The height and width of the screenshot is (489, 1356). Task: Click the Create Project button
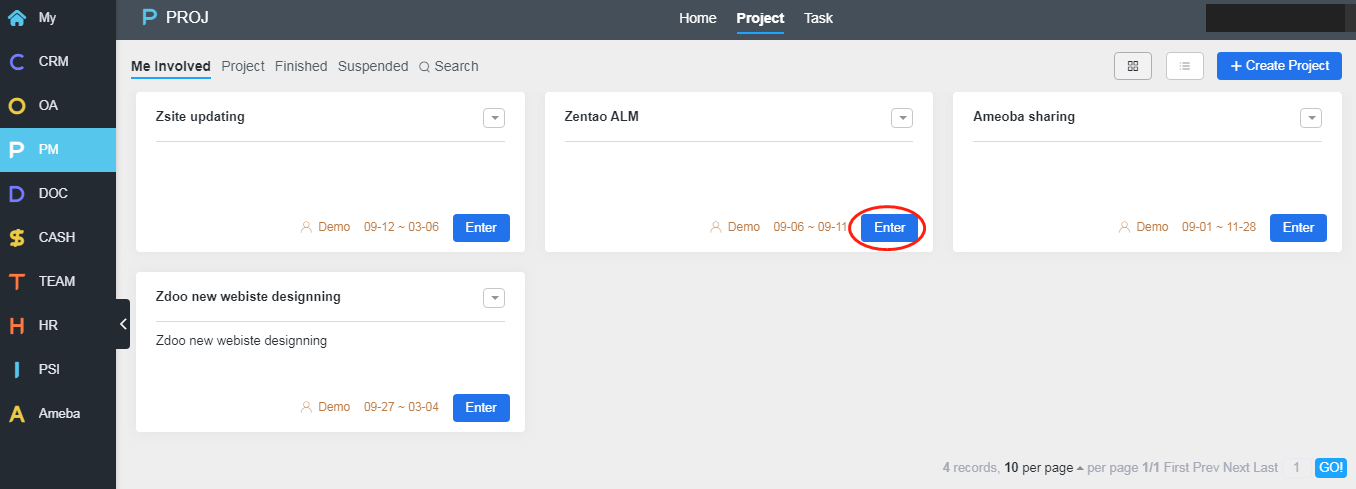1279,66
